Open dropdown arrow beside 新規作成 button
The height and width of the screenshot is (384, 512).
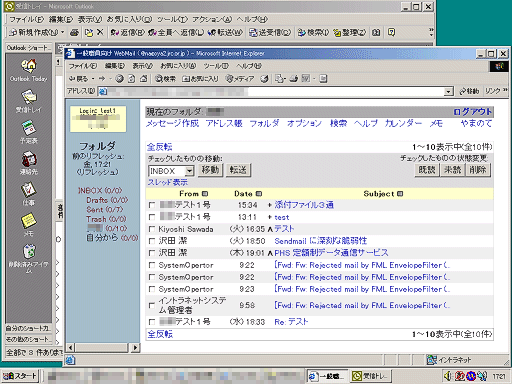tap(62, 32)
